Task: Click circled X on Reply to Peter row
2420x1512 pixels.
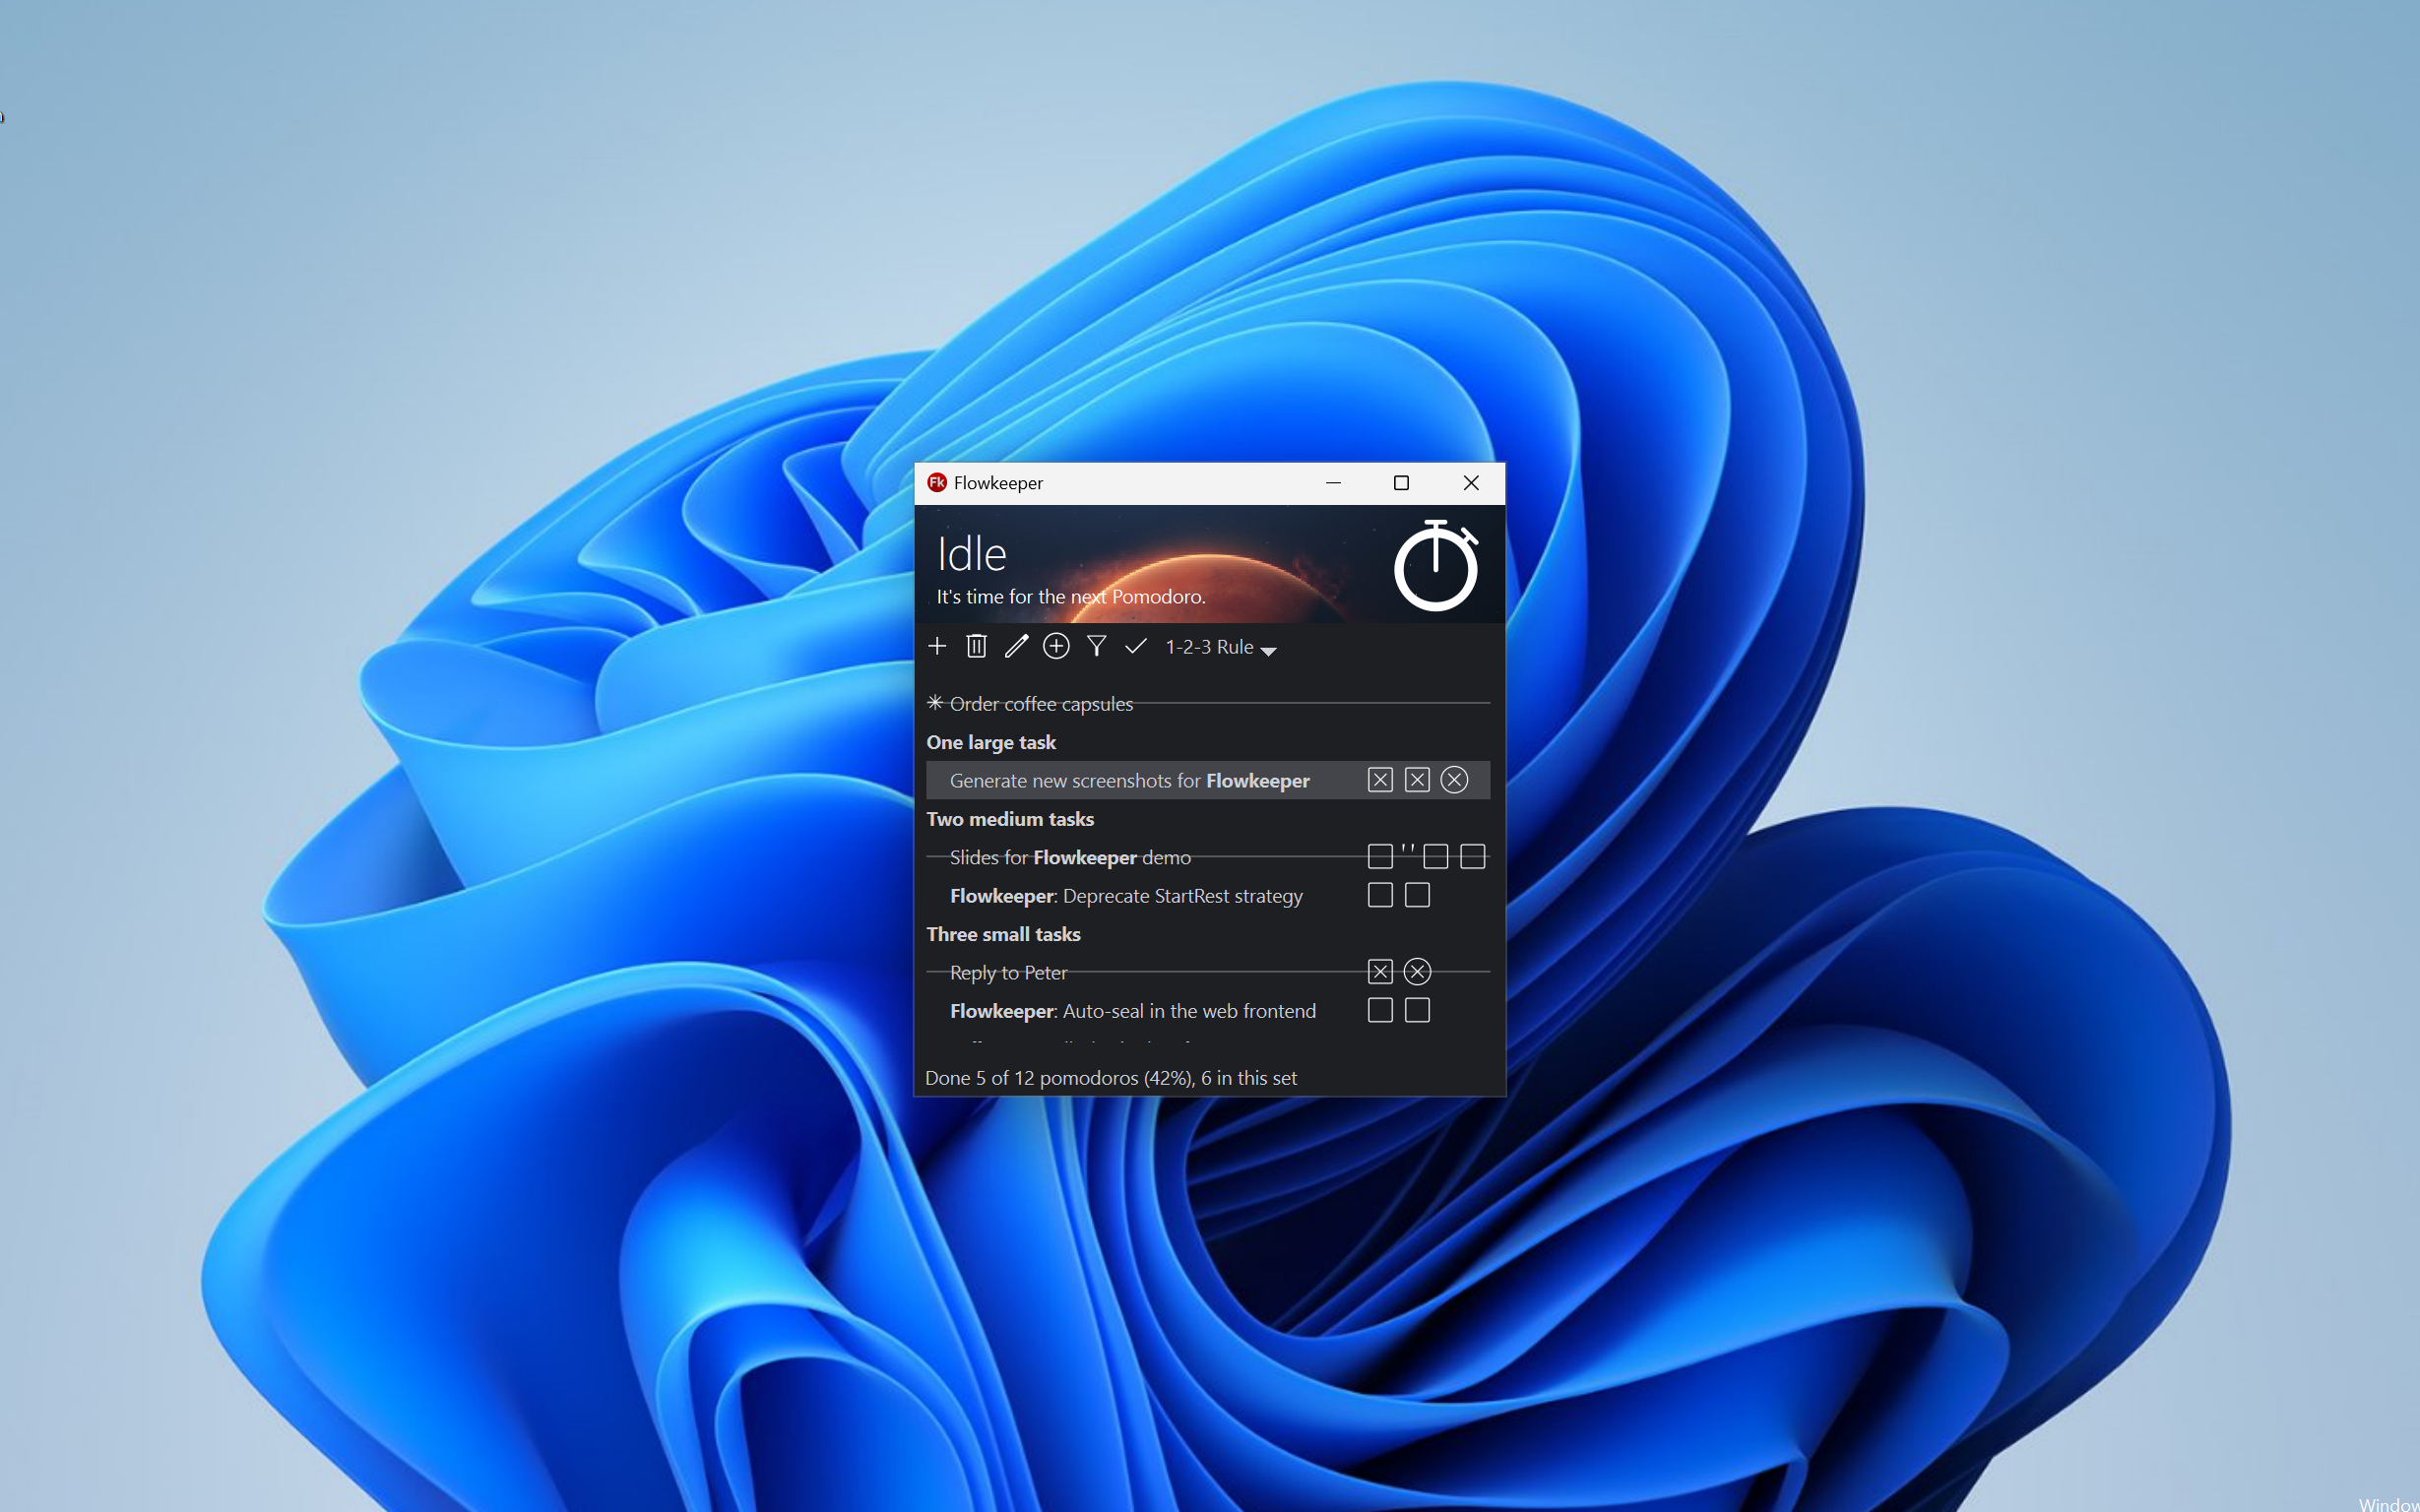Action: [x=1417, y=972]
